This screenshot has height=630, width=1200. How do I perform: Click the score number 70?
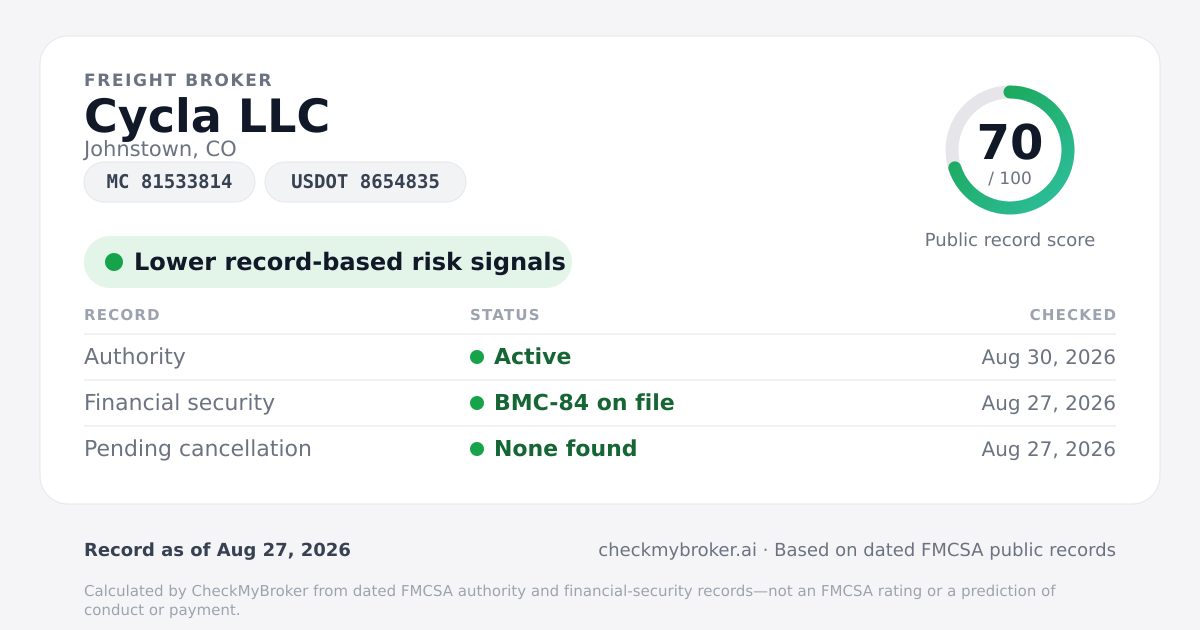click(x=1010, y=142)
